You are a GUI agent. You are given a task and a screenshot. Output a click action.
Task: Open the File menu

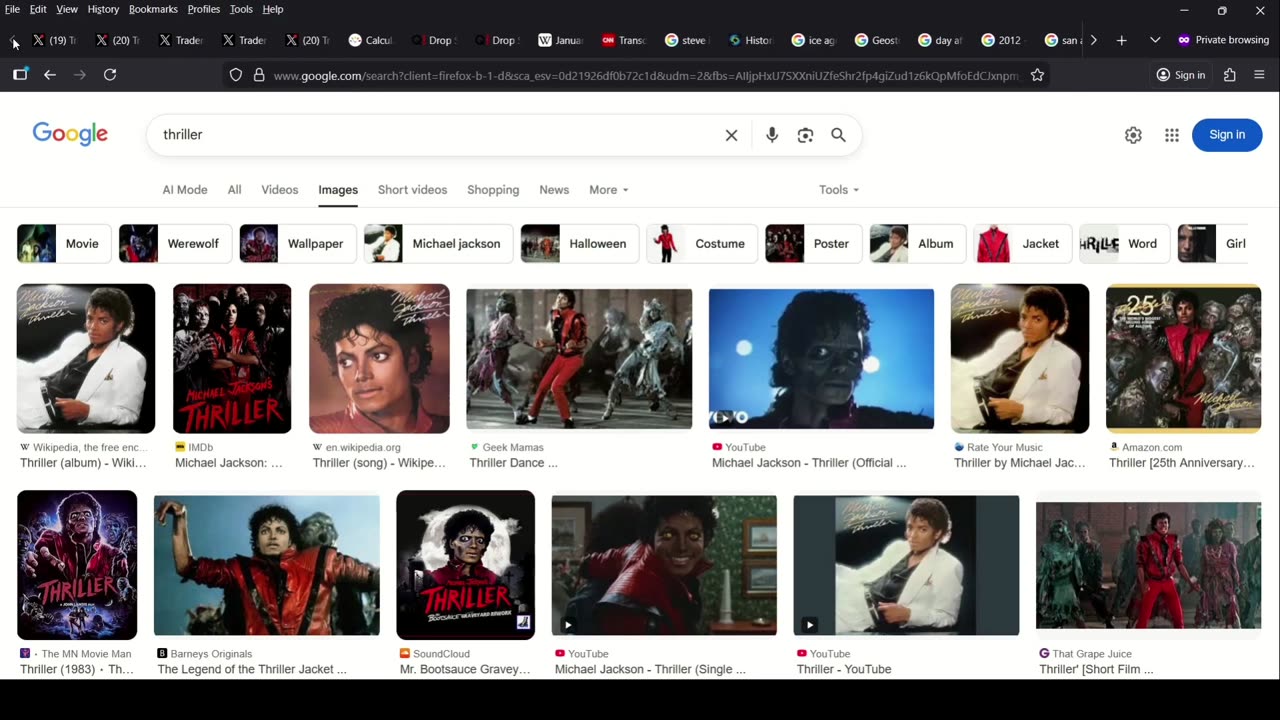(x=12, y=9)
